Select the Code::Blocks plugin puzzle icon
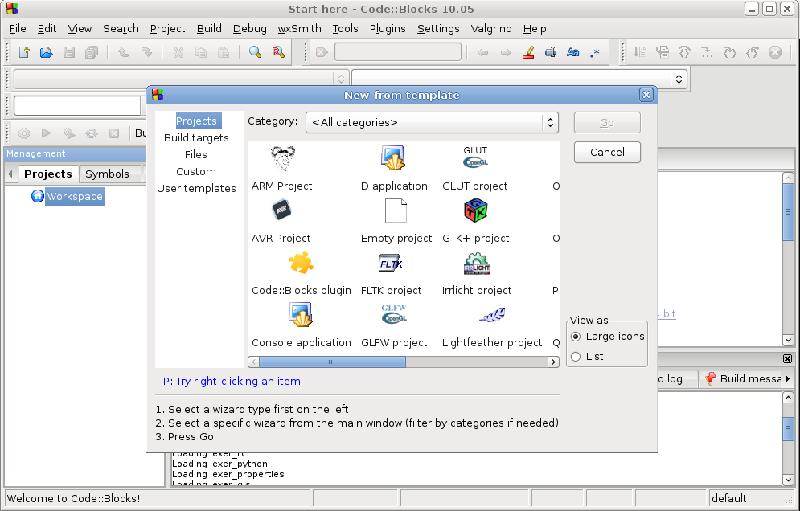 point(301,263)
